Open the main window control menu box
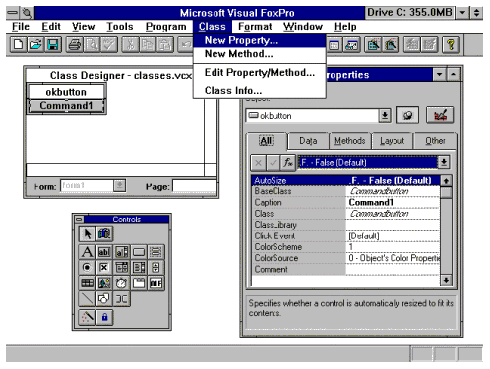This screenshot has height=369, width=490. (x=13, y=13)
